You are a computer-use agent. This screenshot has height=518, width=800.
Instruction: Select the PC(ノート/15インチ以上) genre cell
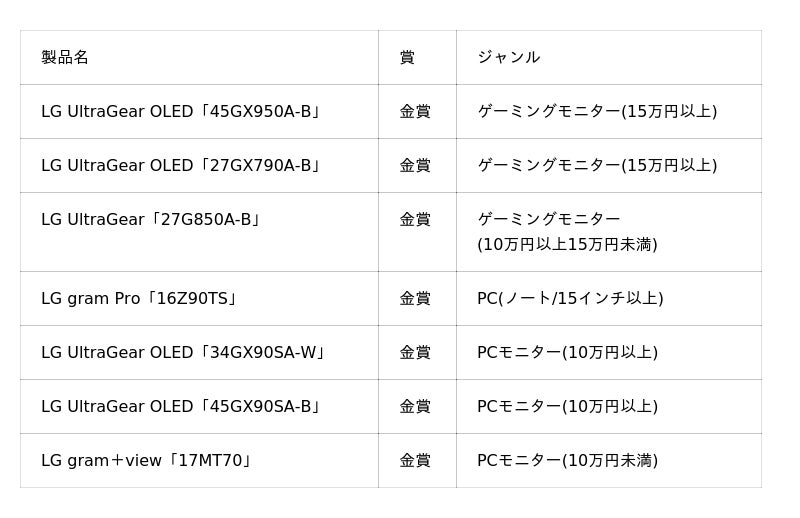pyautogui.click(x=570, y=298)
